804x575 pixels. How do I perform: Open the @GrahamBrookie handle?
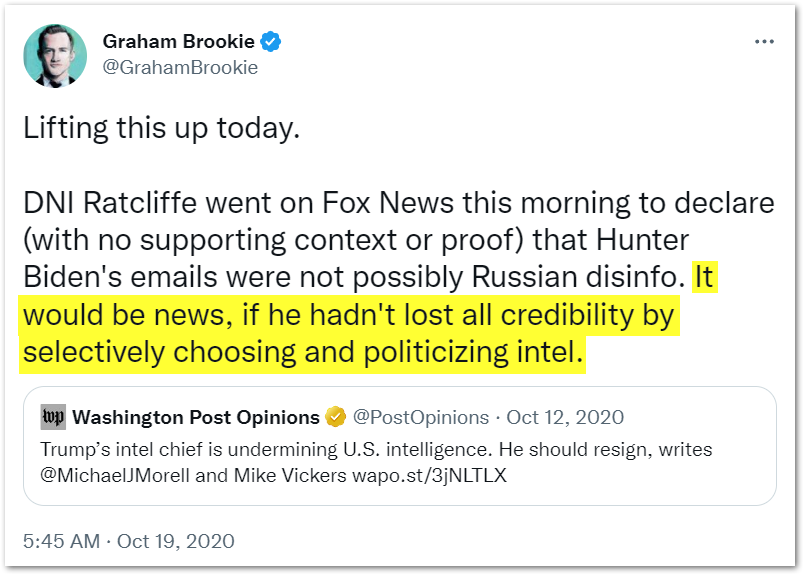click(x=180, y=68)
